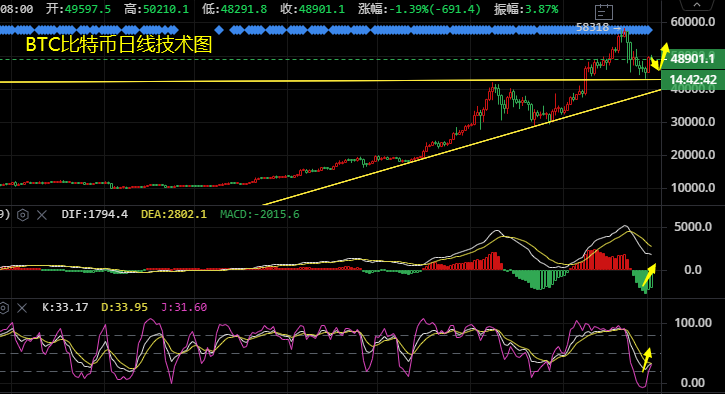This screenshot has width=725, height=394.
Task: Close the MACD indicator panel
Action: coord(42,215)
